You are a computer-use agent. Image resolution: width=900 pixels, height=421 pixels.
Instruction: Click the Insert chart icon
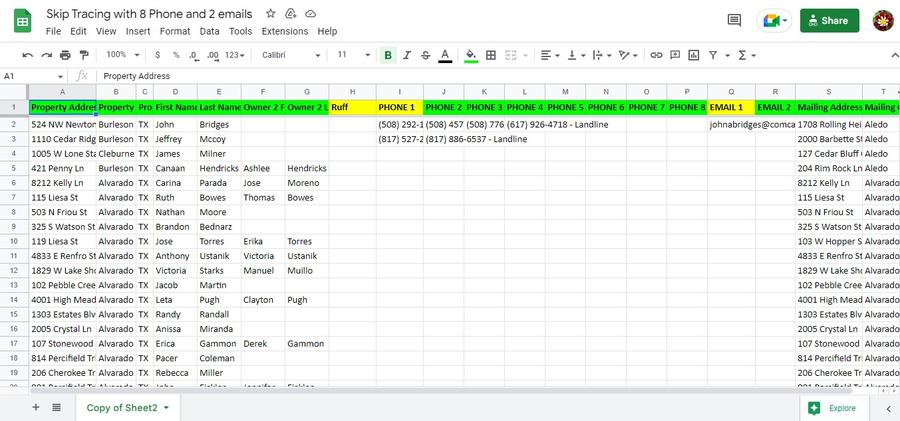pyautogui.click(x=694, y=55)
